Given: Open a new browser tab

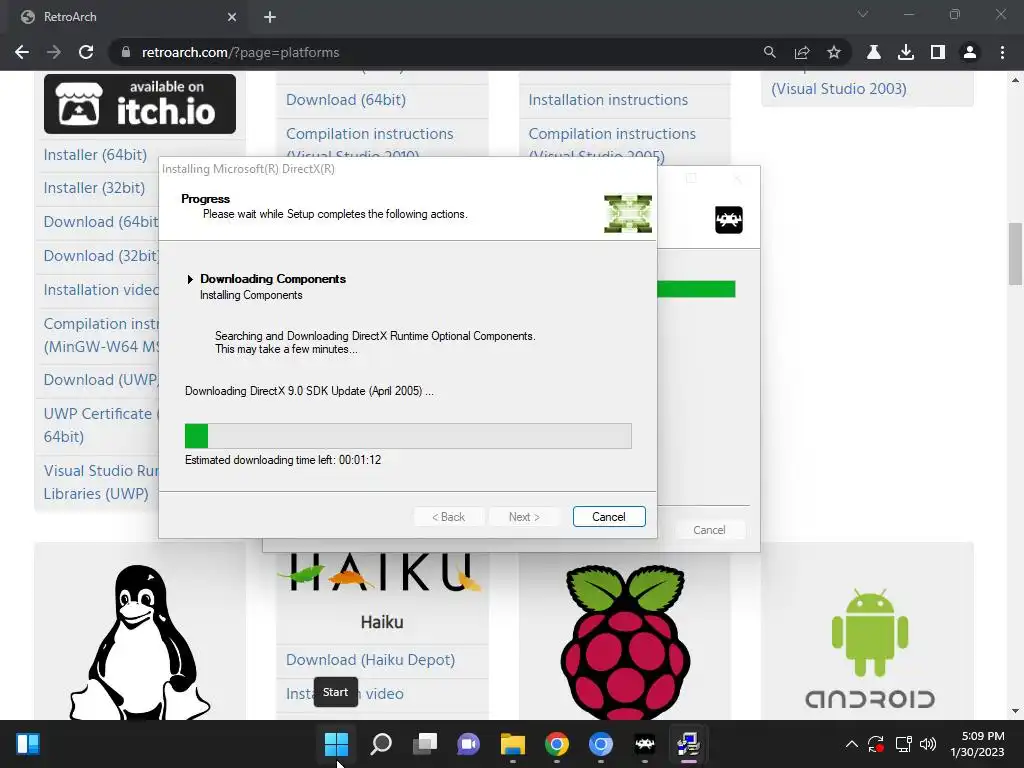Looking at the screenshot, I should pos(270,17).
